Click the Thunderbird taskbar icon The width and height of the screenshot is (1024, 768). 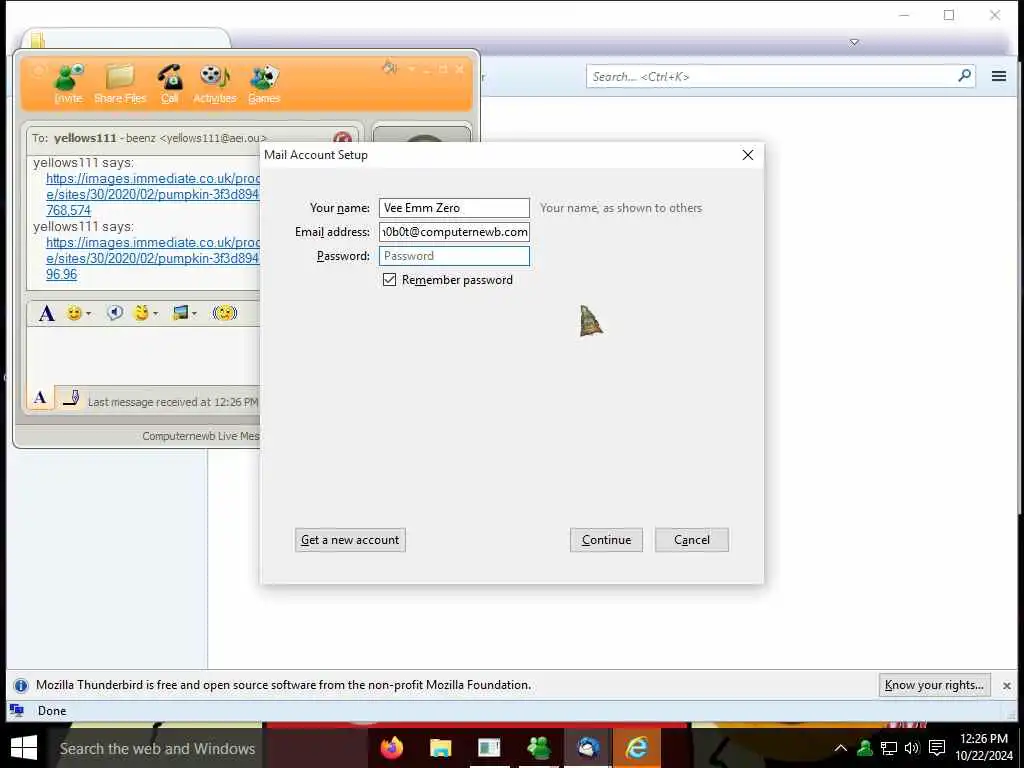tap(588, 748)
